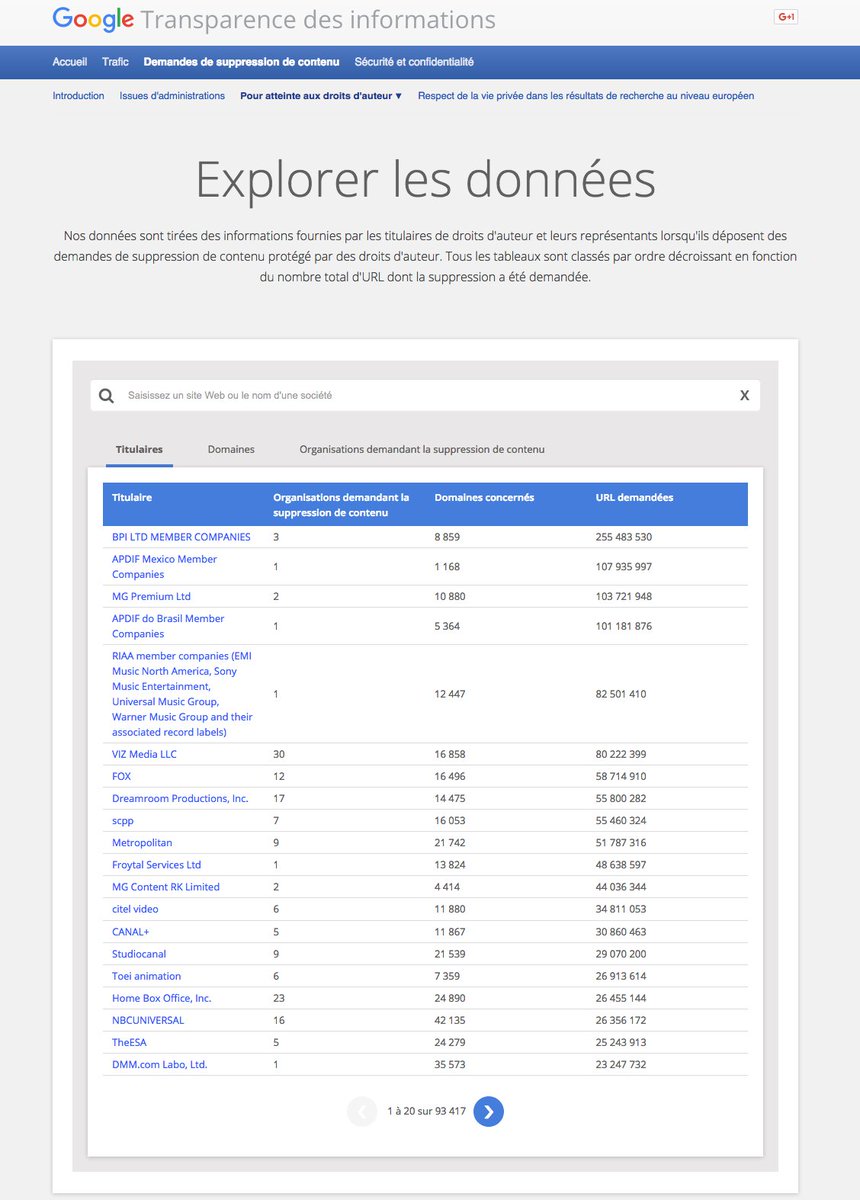The width and height of the screenshot is (860, 1200).
Task: Open APDIF do Brasil Member Companies link
Action: 168,626
